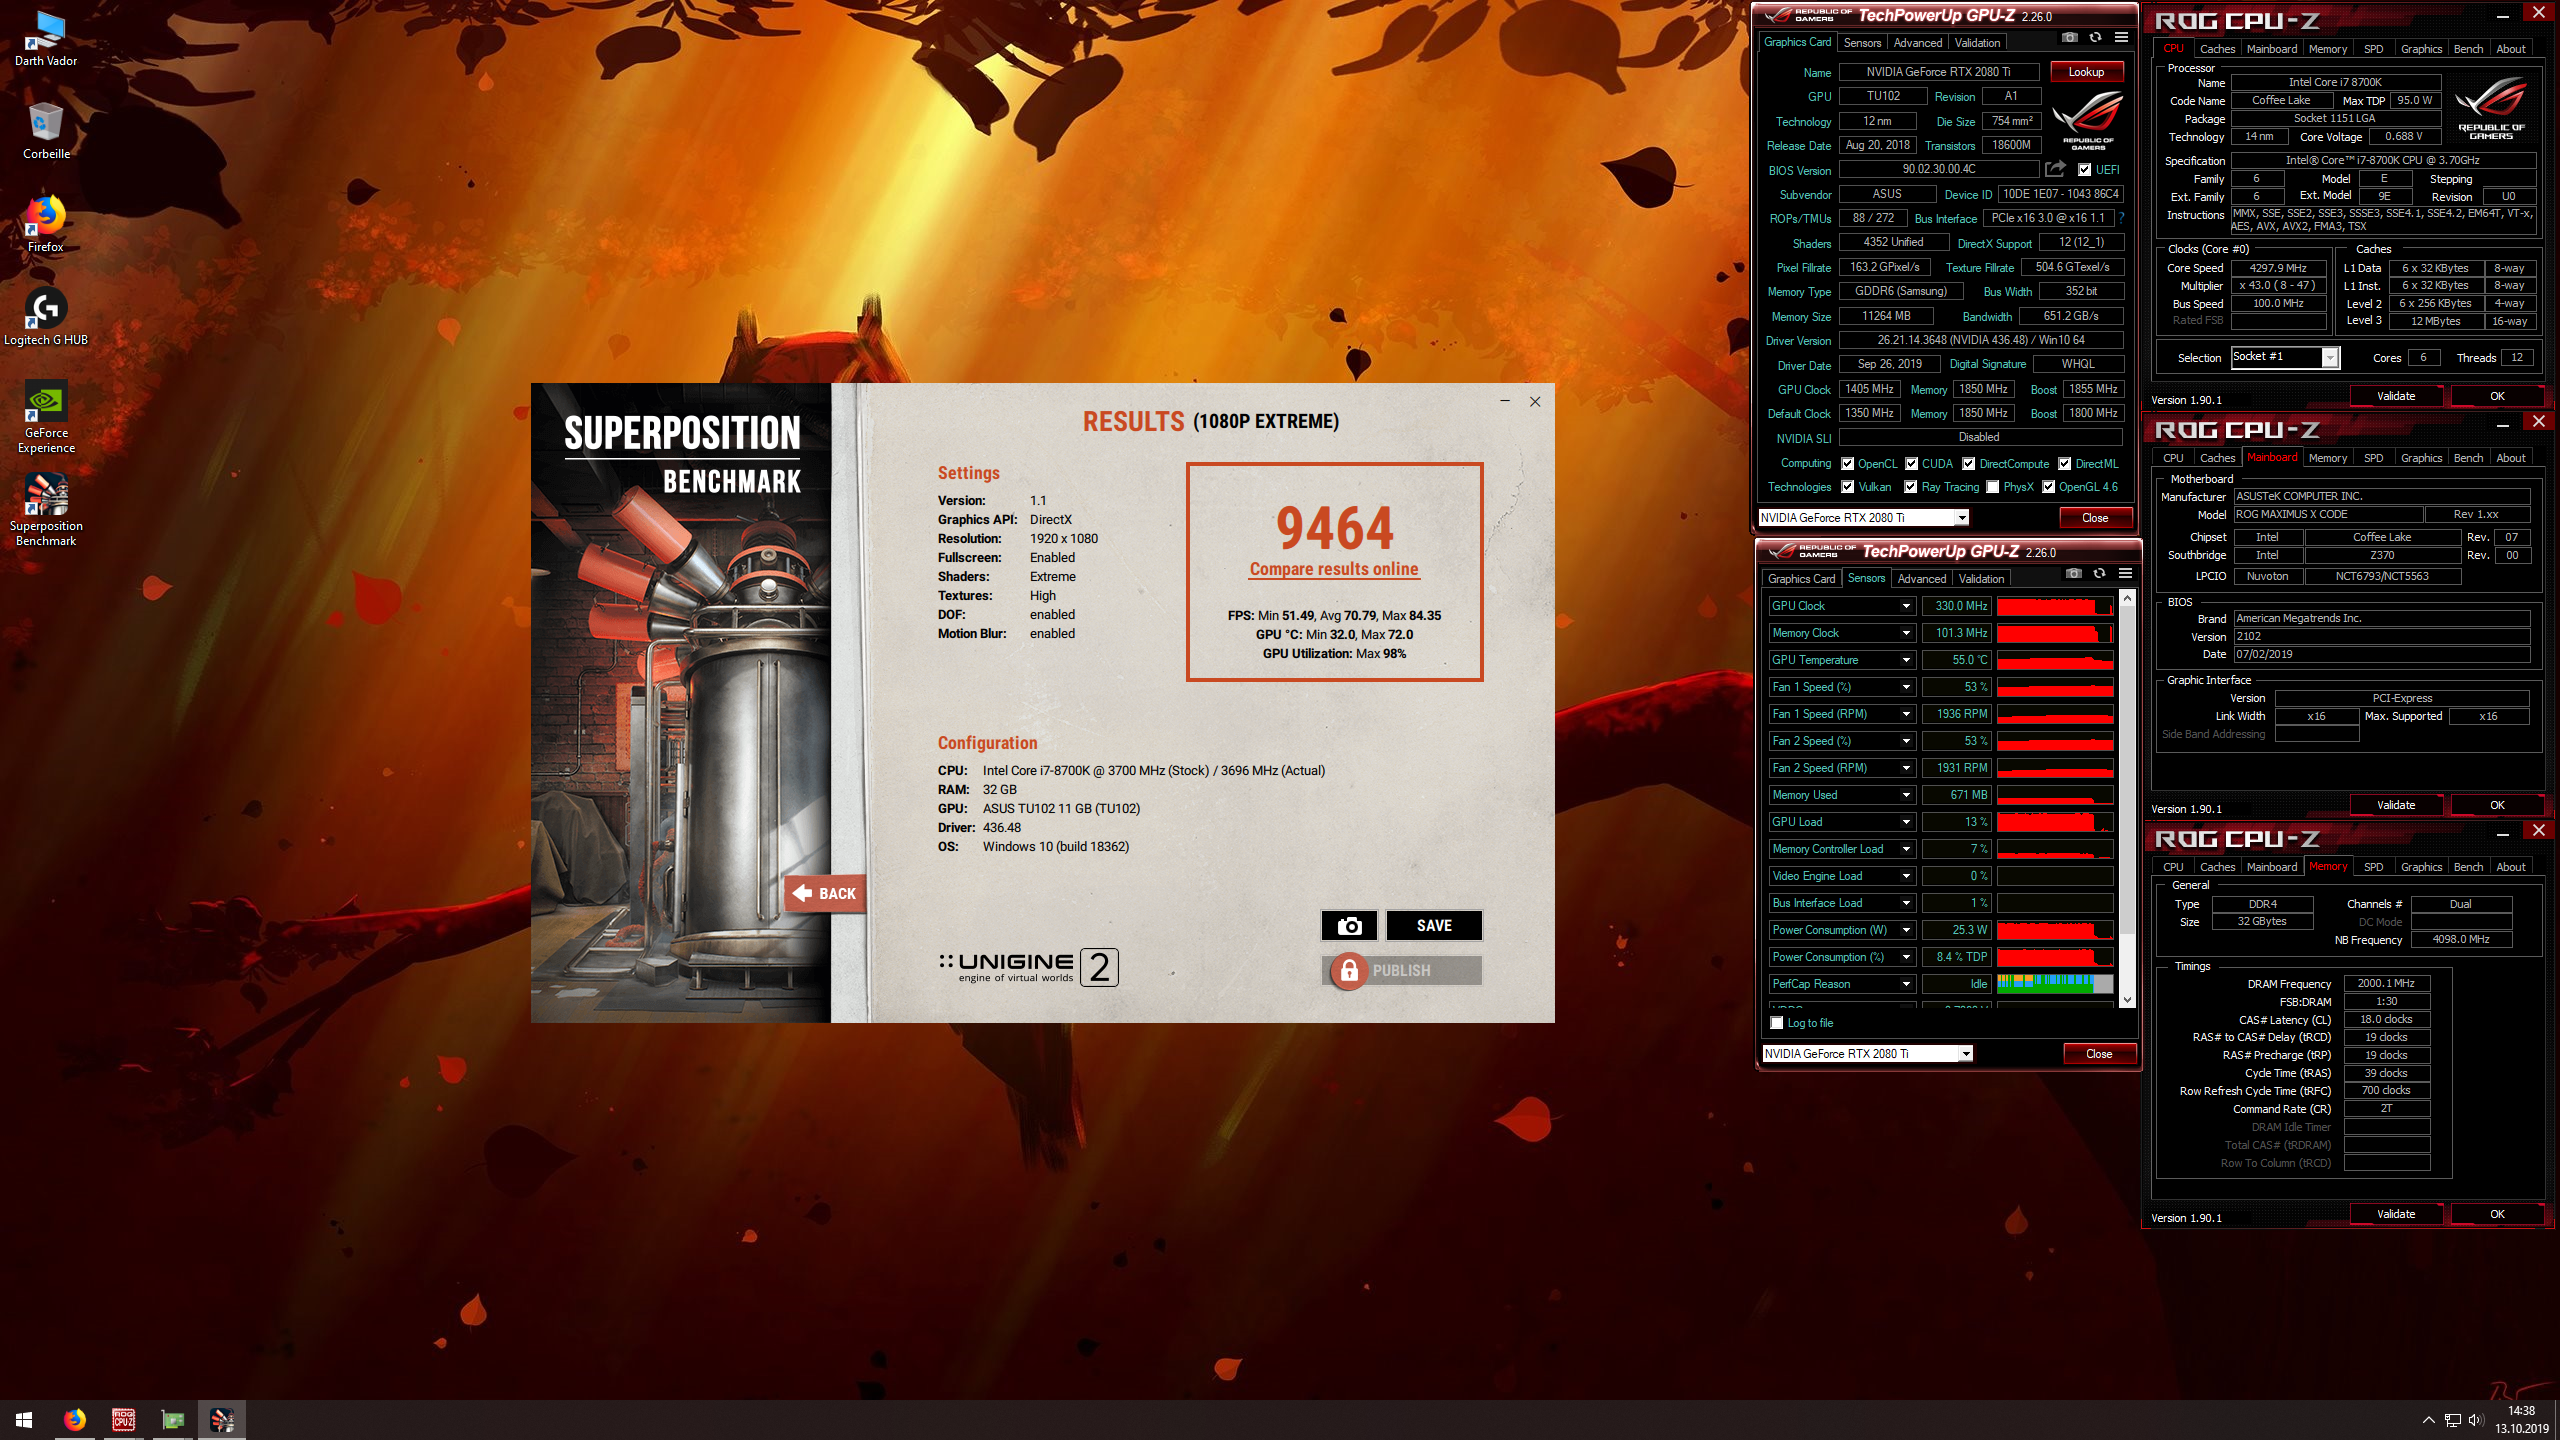Select the ROG CPU-Z icon in the taskbar
This screenshot has height=1440, width=2560.
click(123, 1420)
